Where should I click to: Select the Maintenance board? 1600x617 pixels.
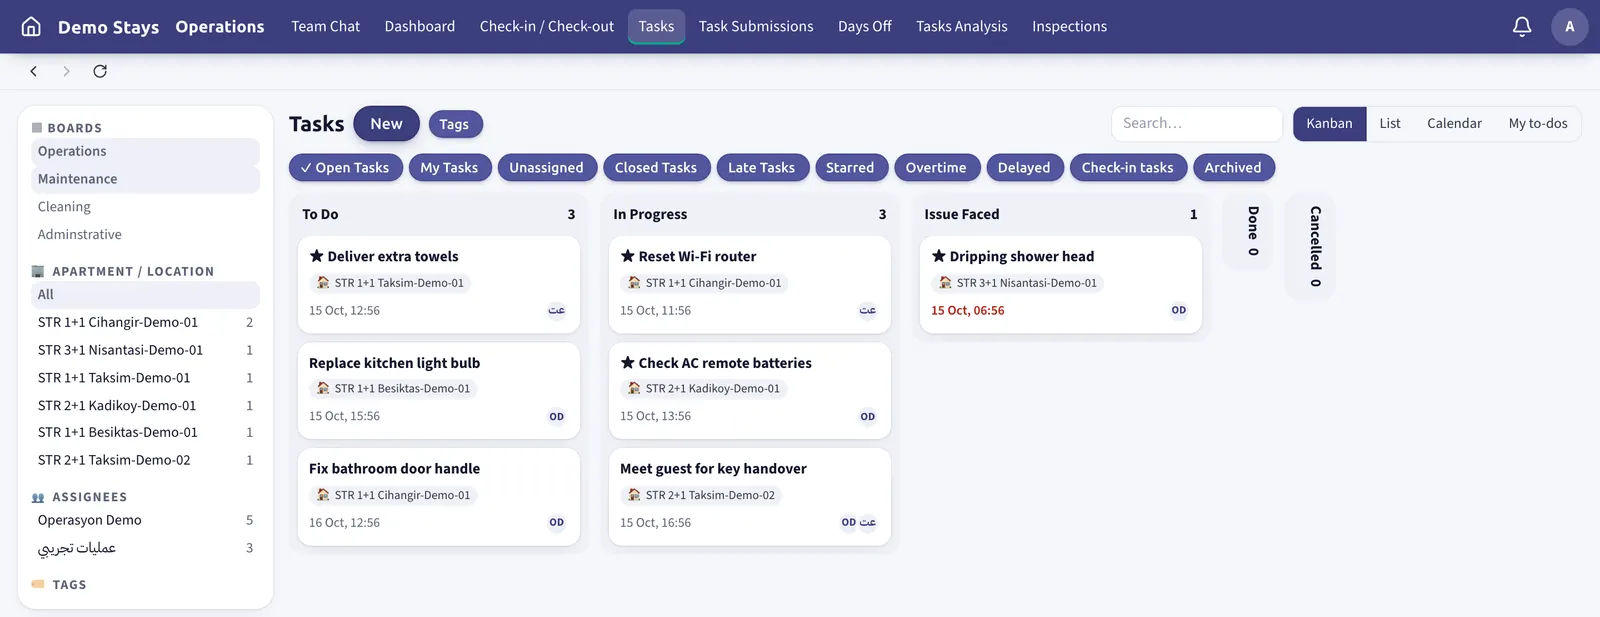(x=145, y=179)
